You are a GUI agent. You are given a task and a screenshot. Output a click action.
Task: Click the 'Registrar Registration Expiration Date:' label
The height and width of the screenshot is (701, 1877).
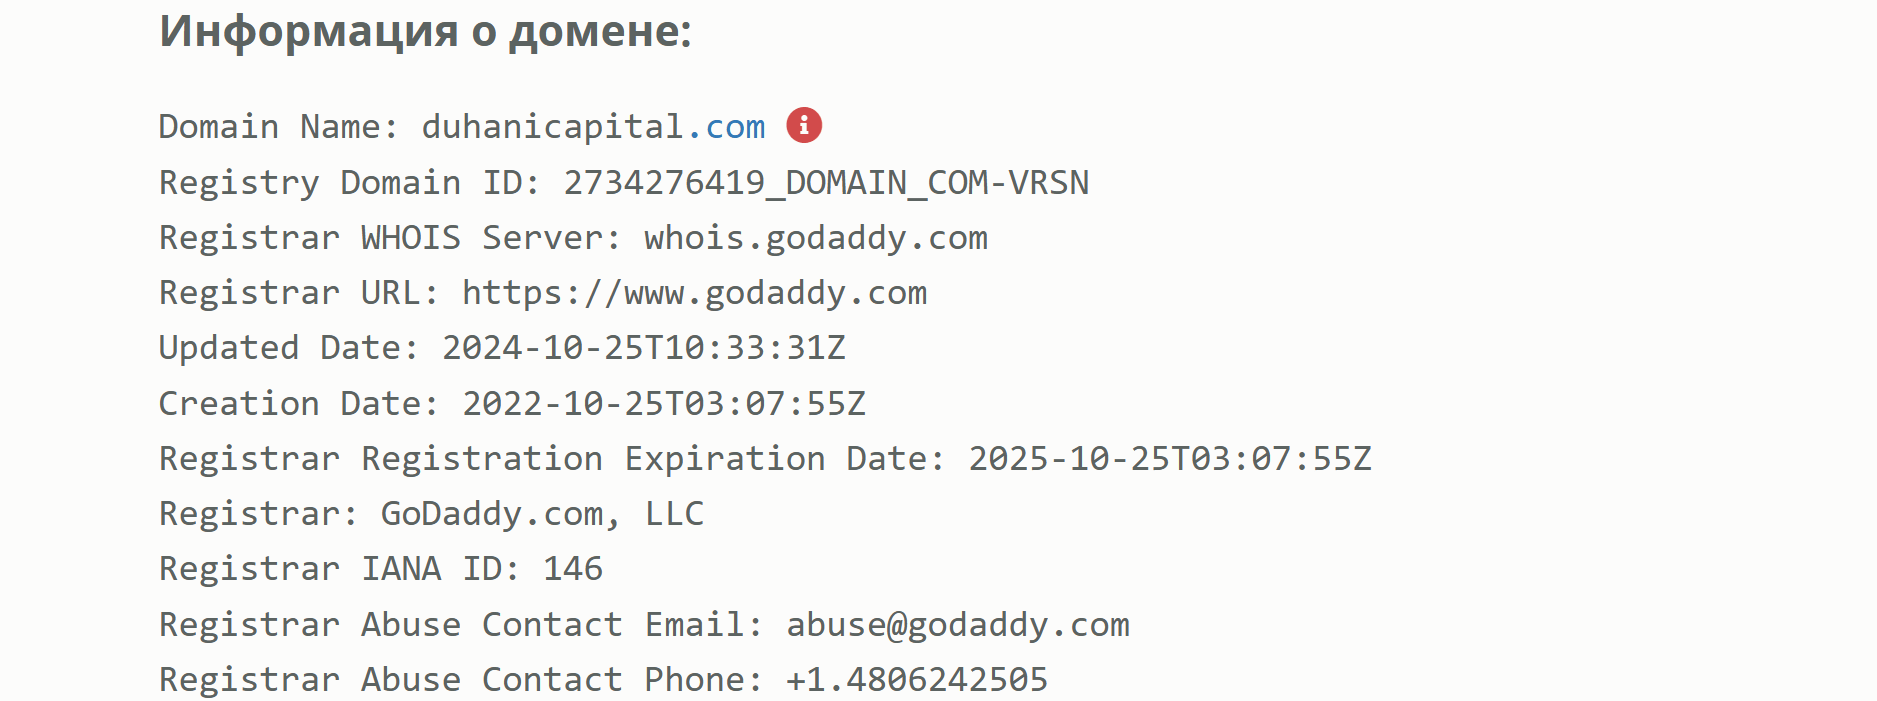click(552, 459)
